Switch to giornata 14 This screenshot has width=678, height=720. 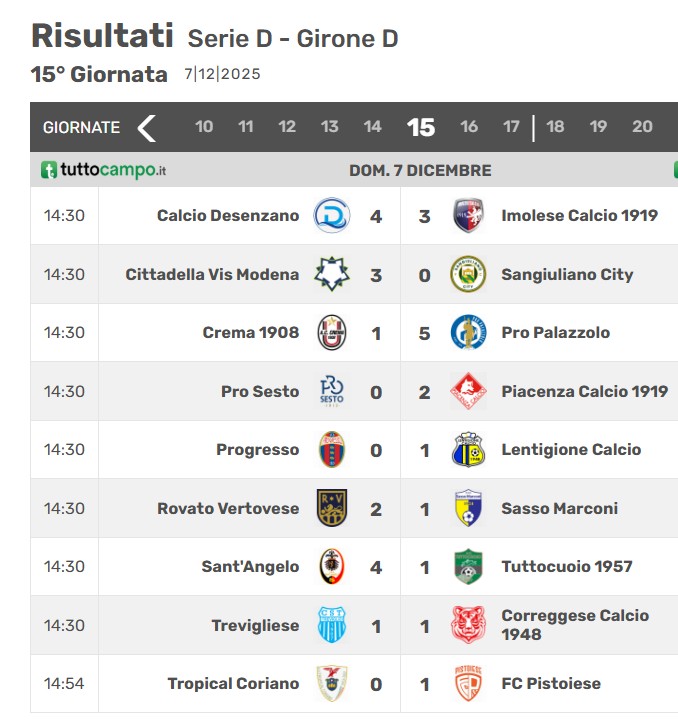[x=372, y=127]
